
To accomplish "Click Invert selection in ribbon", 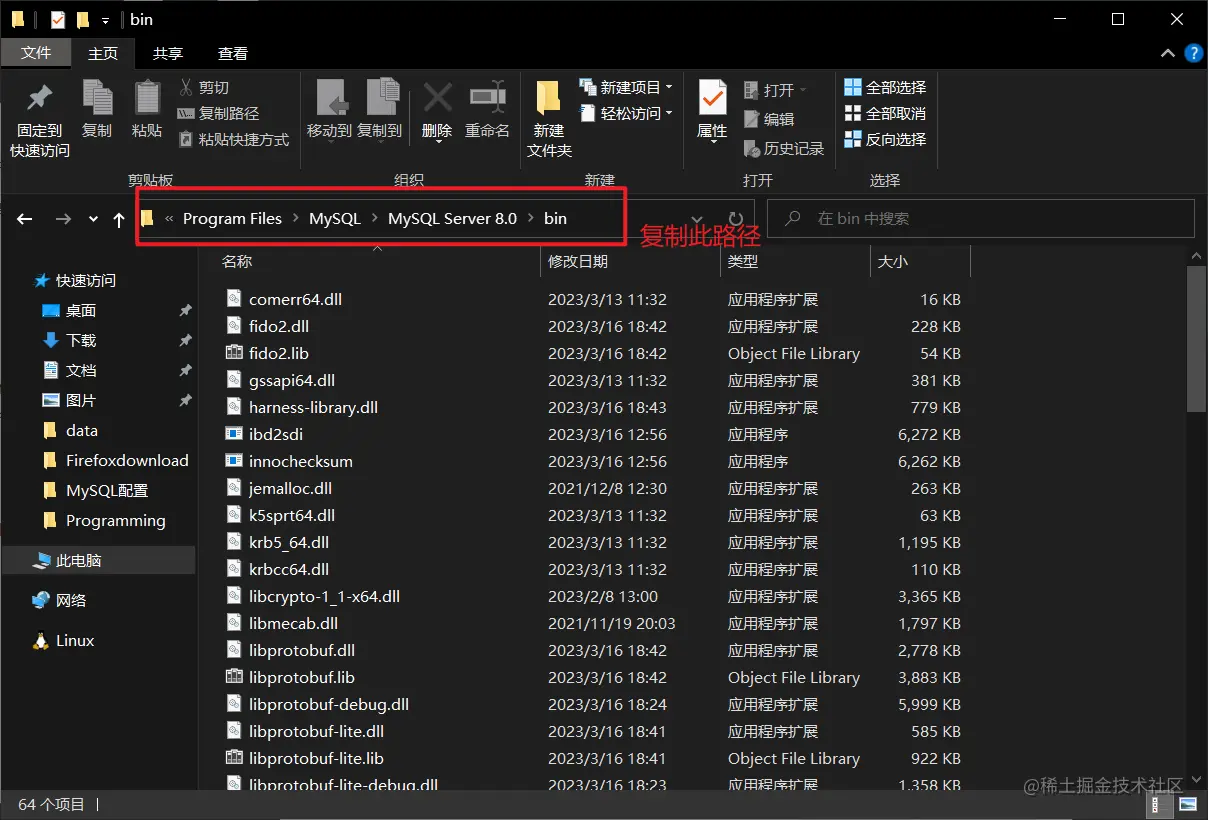I will click(886, 140).
